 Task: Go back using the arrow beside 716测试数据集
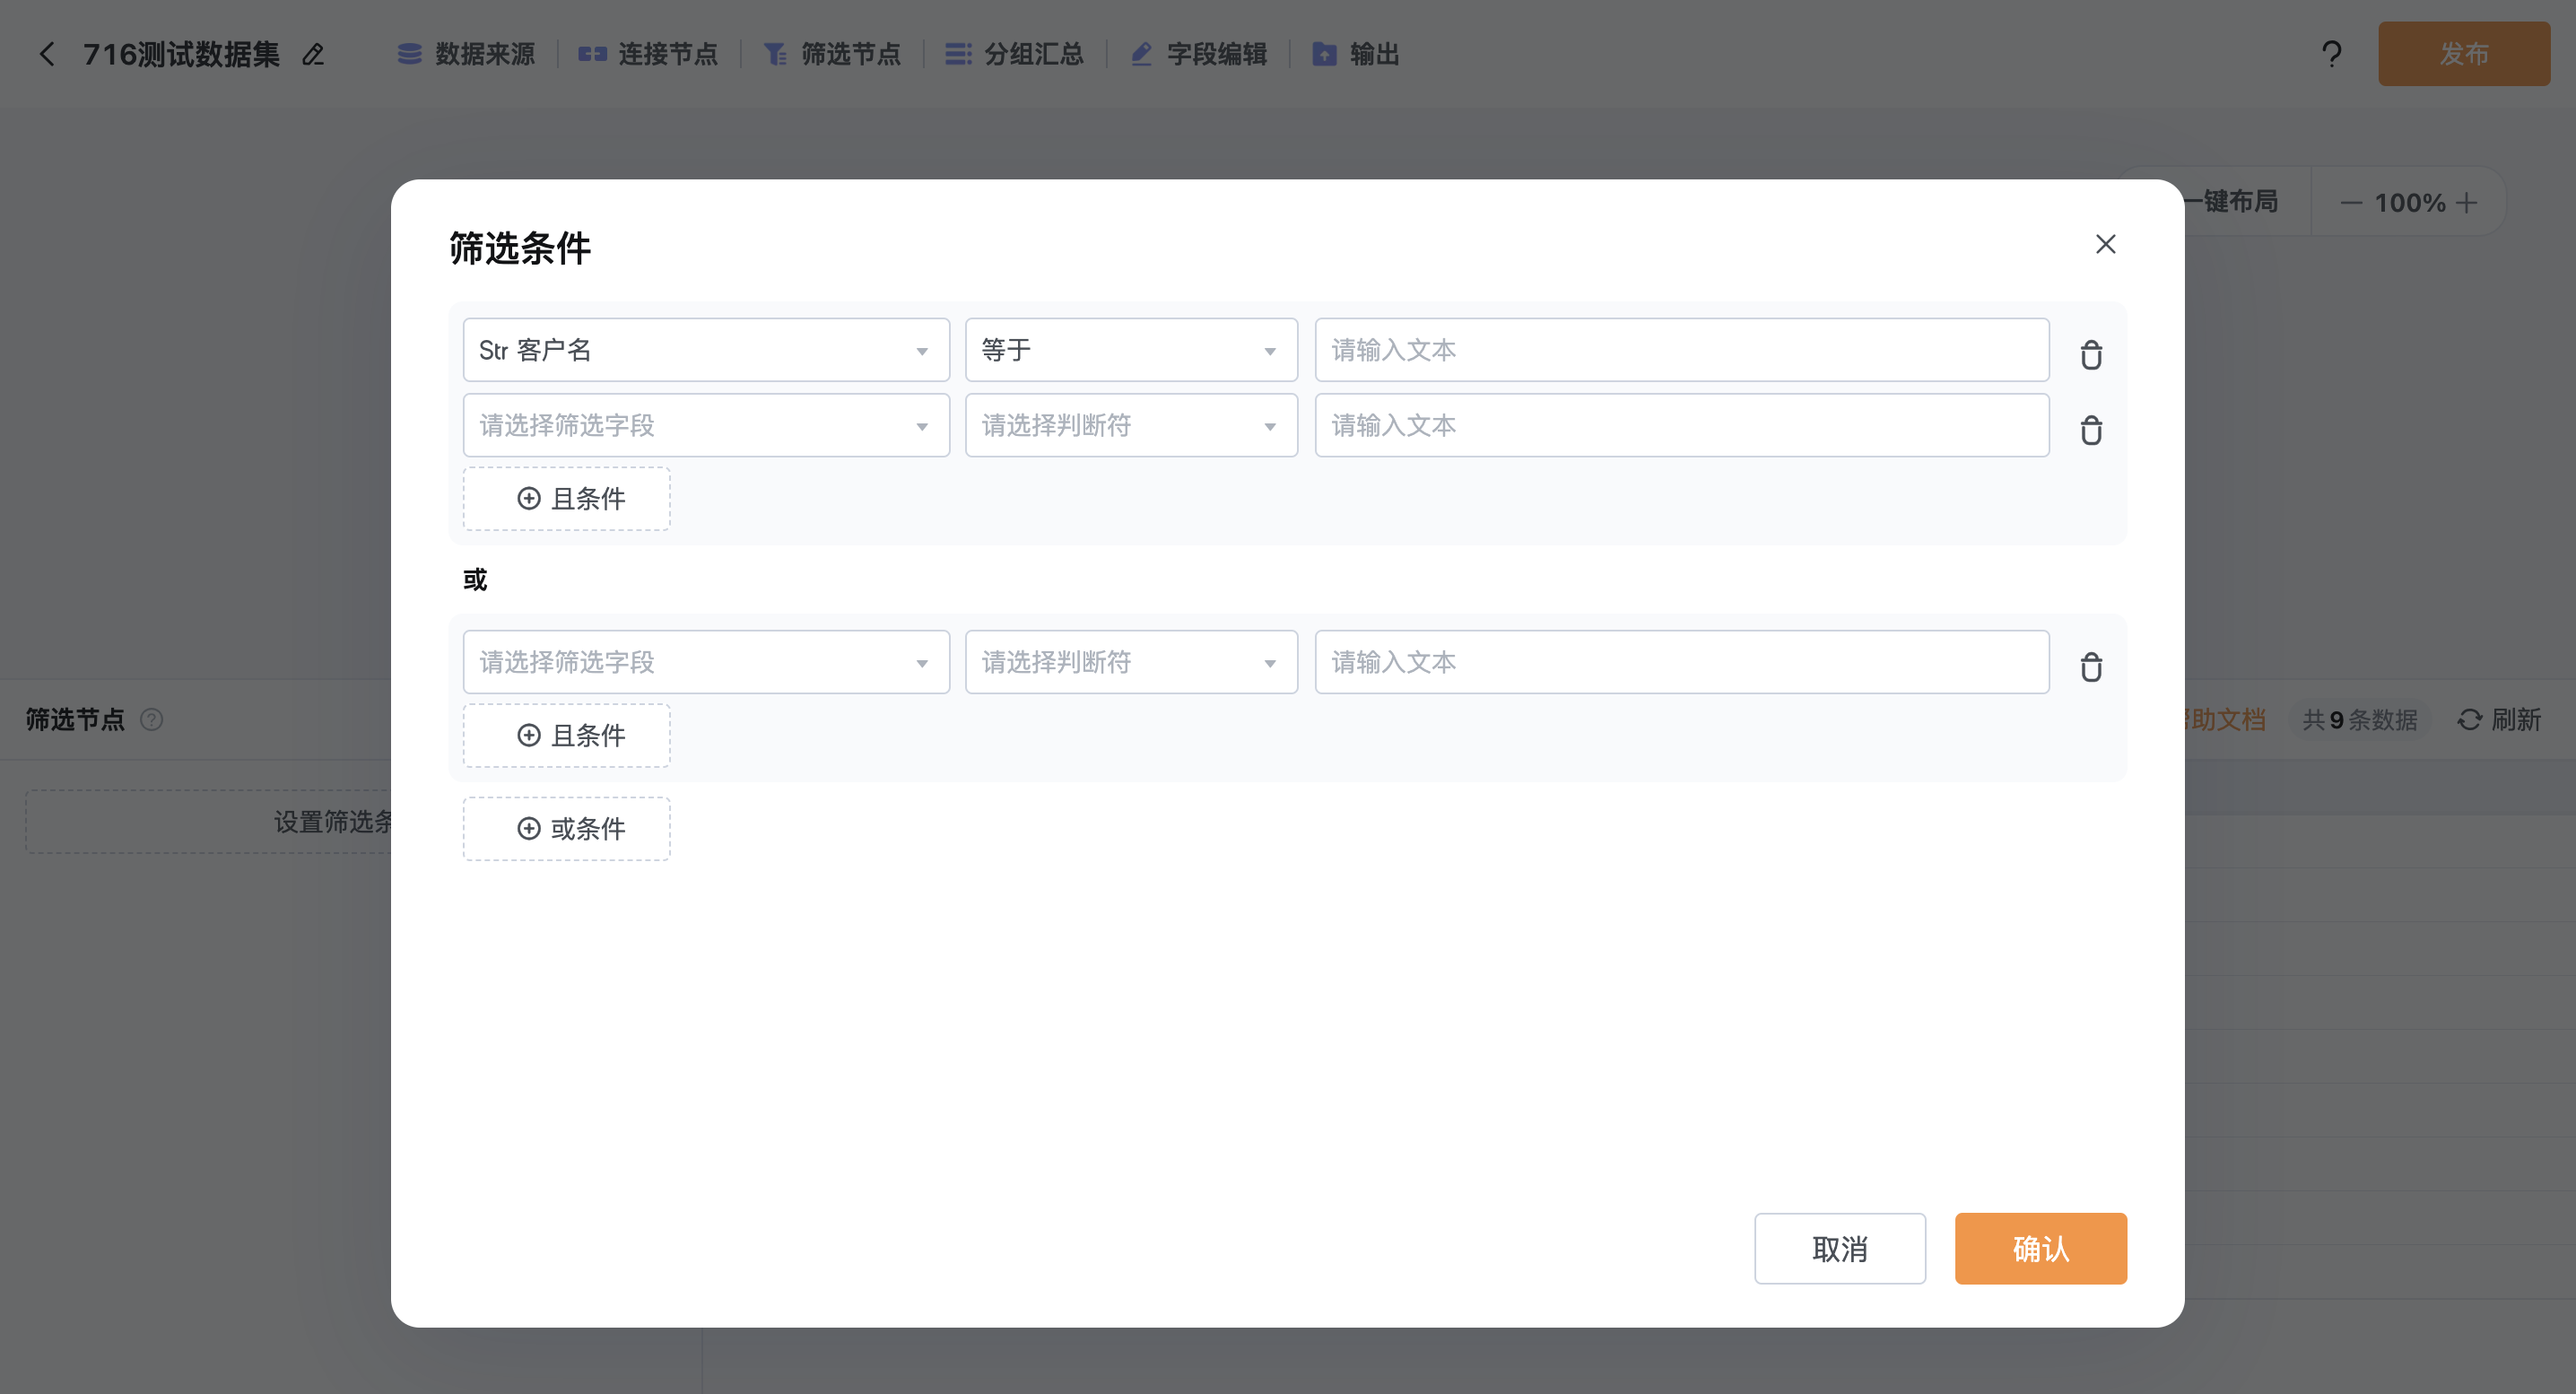47,54
